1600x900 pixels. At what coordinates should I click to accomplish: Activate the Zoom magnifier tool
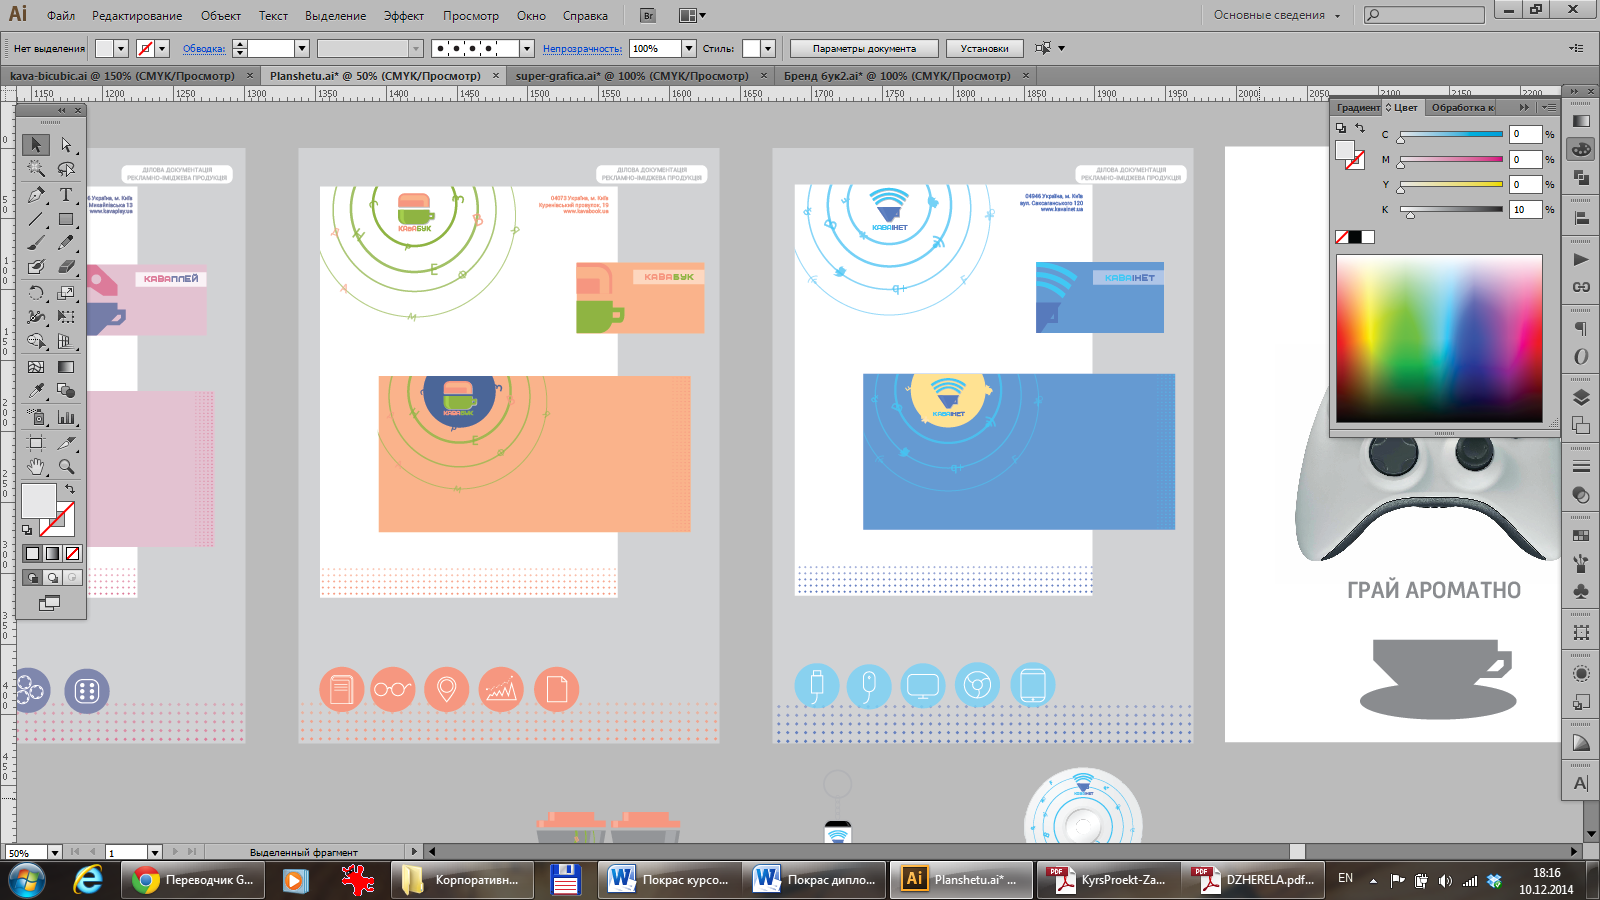[x=66, y=466]
